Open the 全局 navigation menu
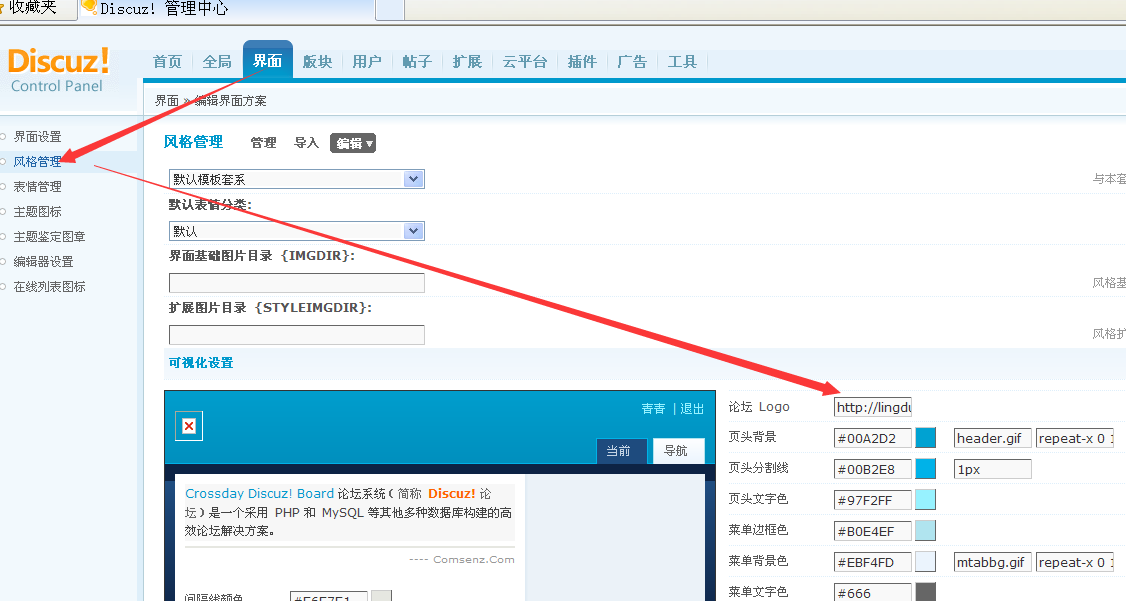The width and height of the screenshot is (1126, 601). [x=217, y=62]
